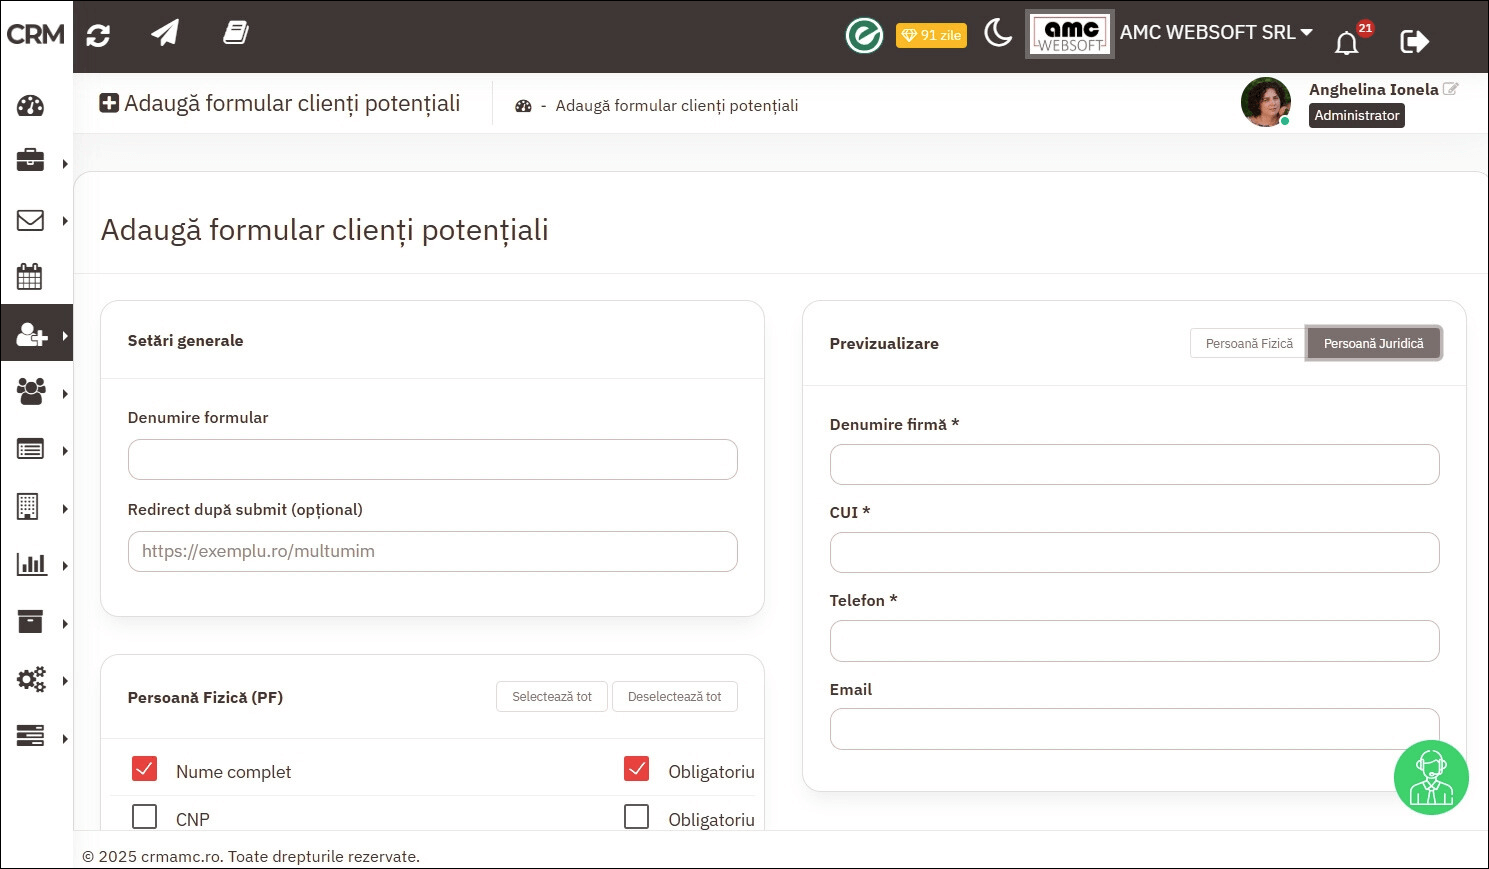Click the logout icon
The height and width of the screenshot is (869, 1489).
tap(1414, 41)
